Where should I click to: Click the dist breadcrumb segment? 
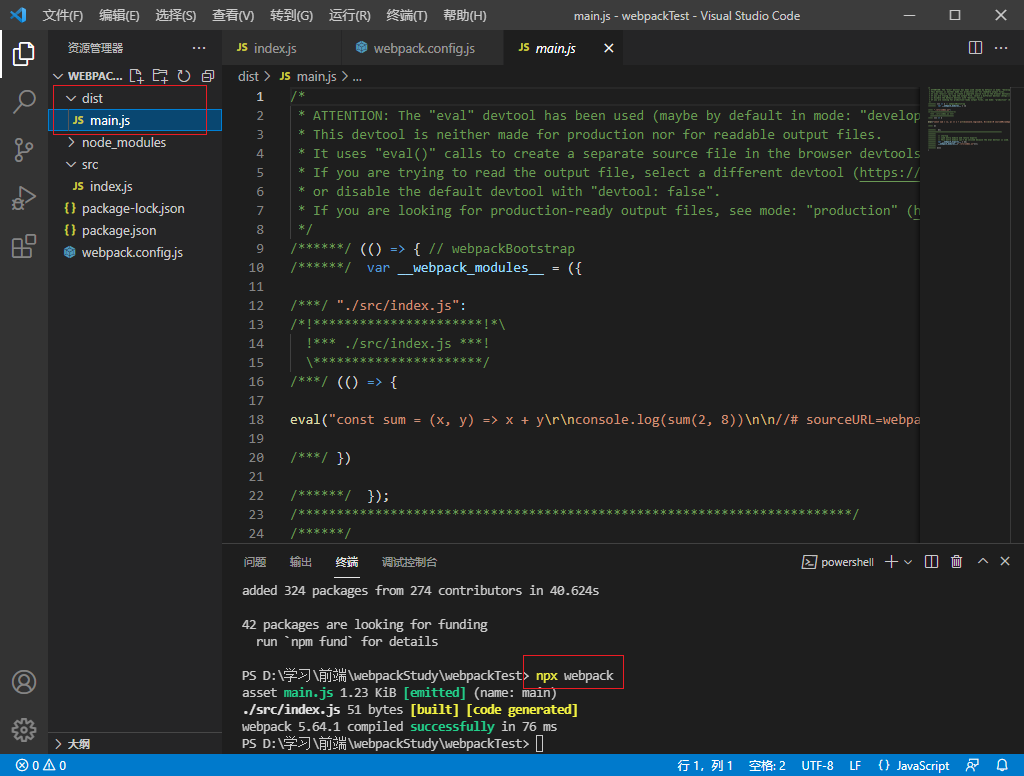point(248,76)
